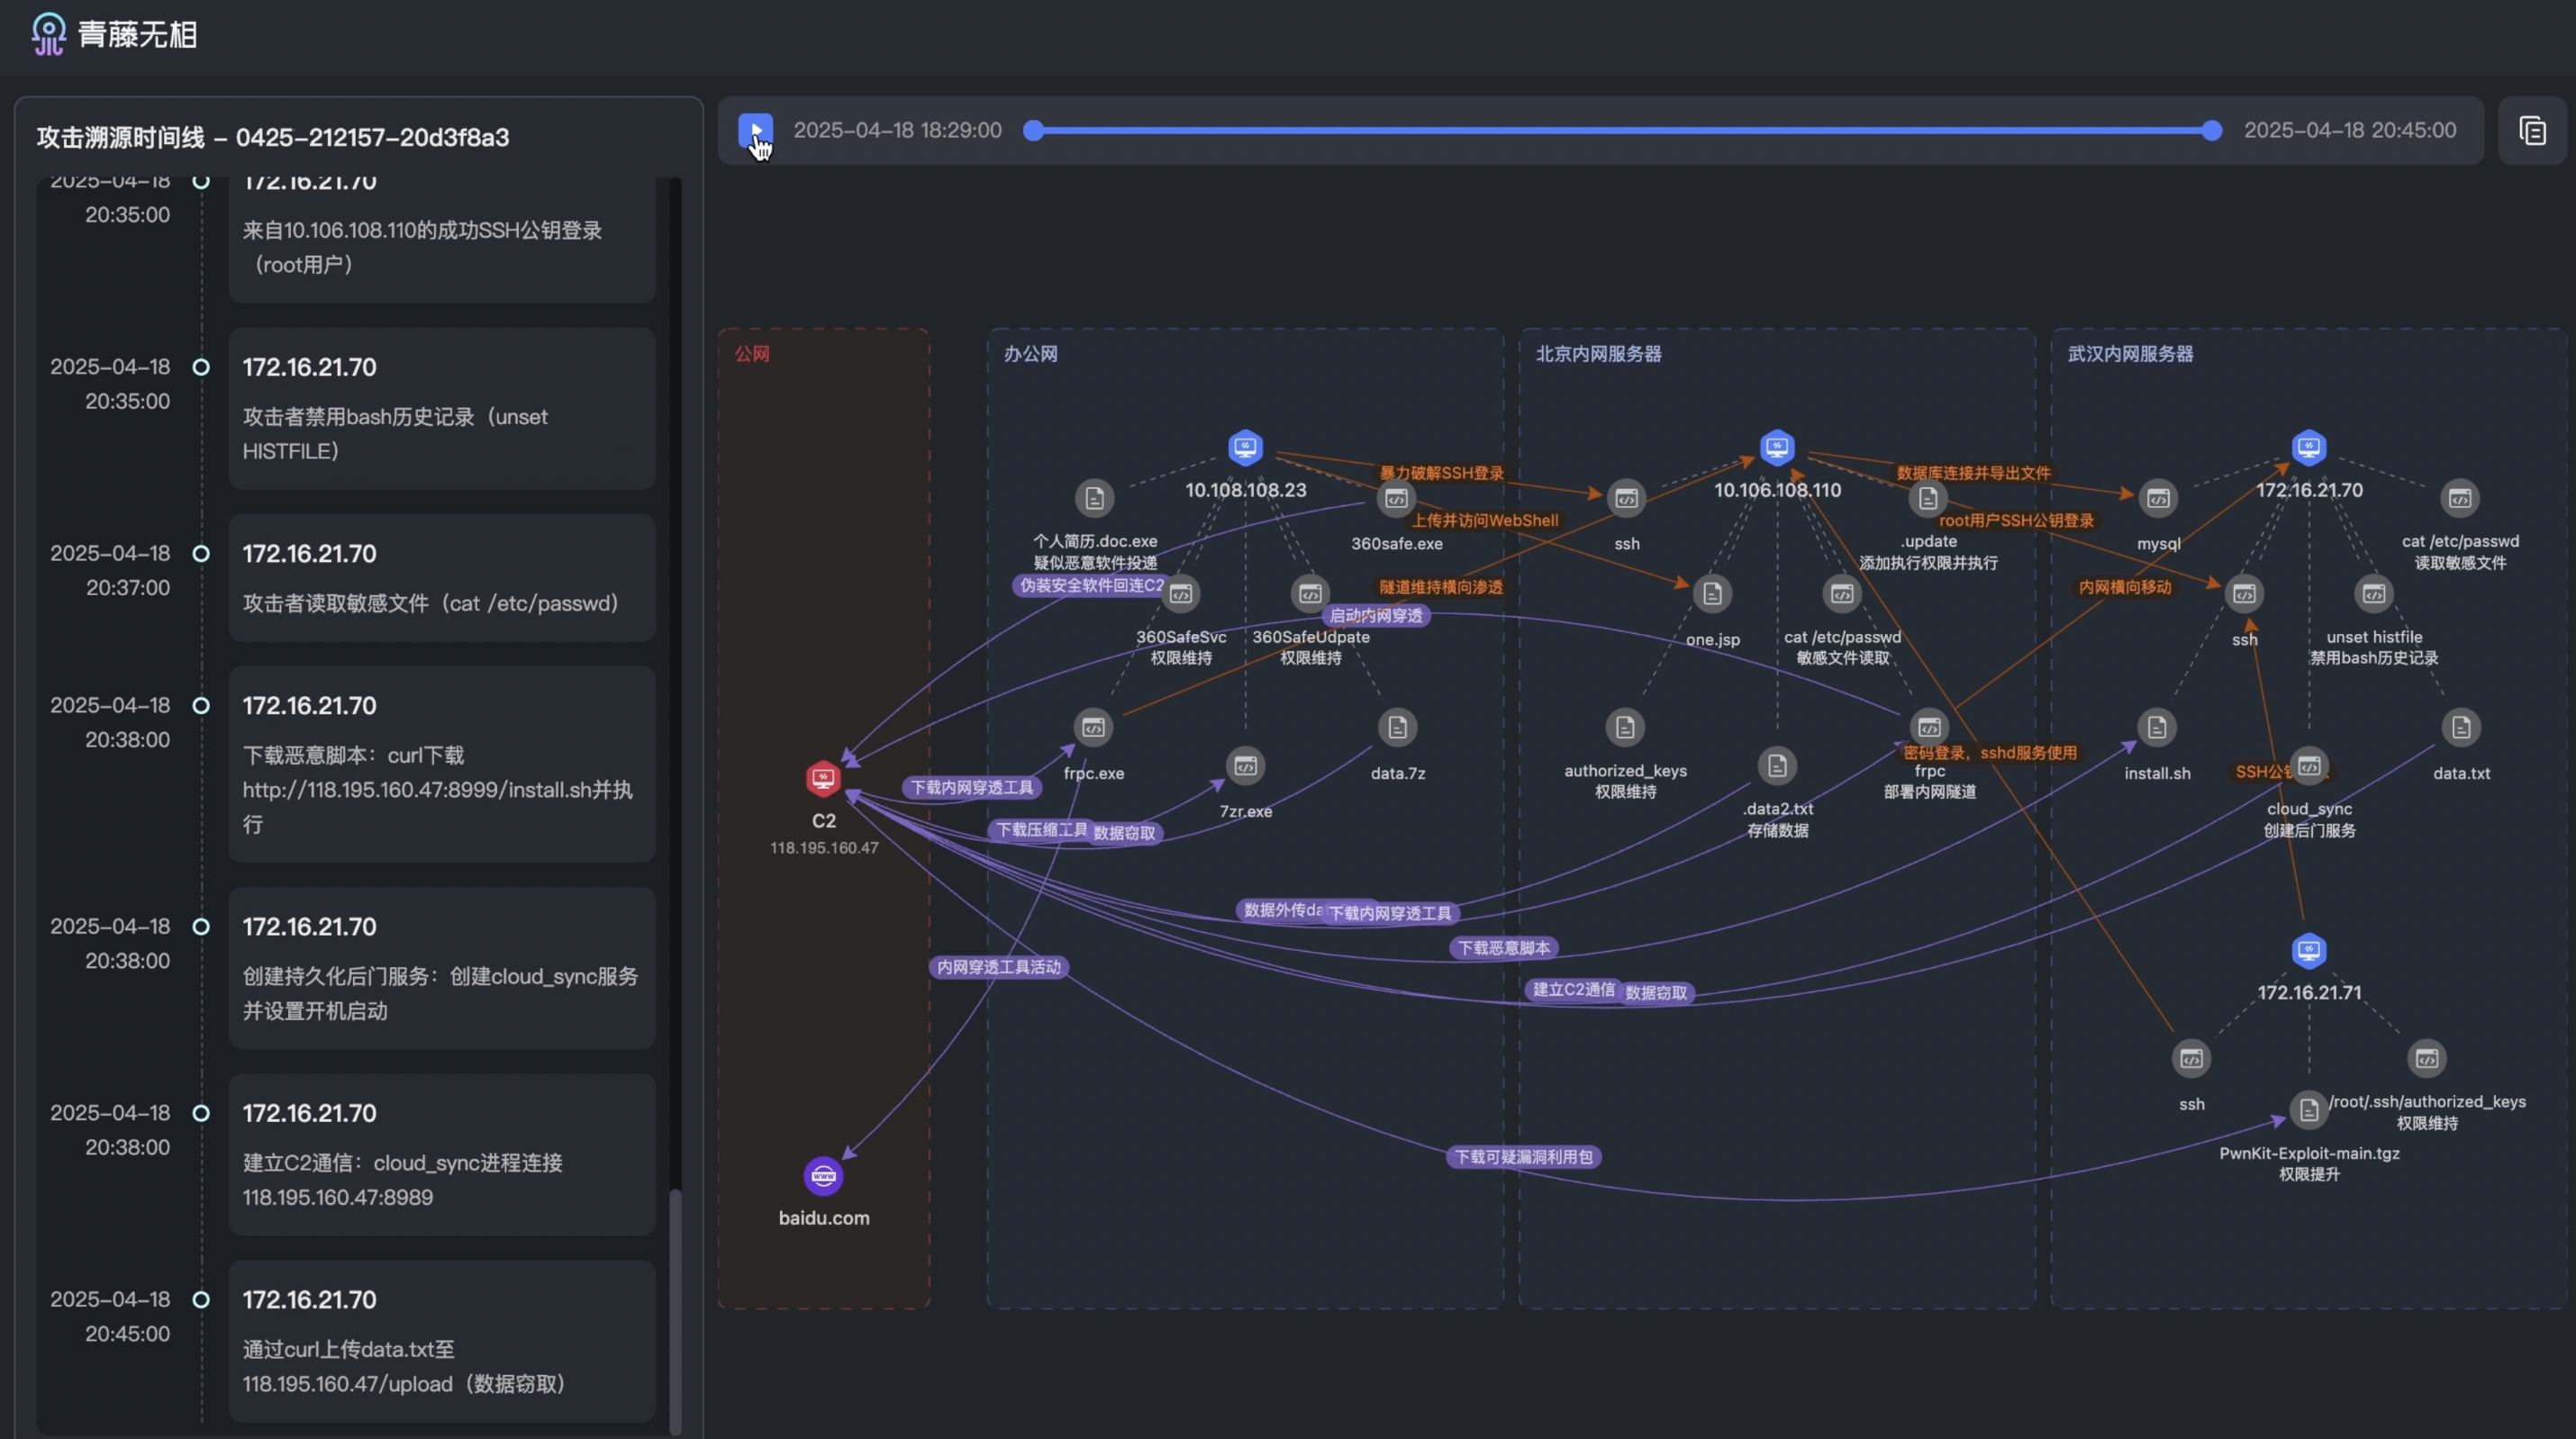Viewport: 2576px width, 1439px height.
Task: Select the host node 10.108.108.23
Action: (1245, 447)
